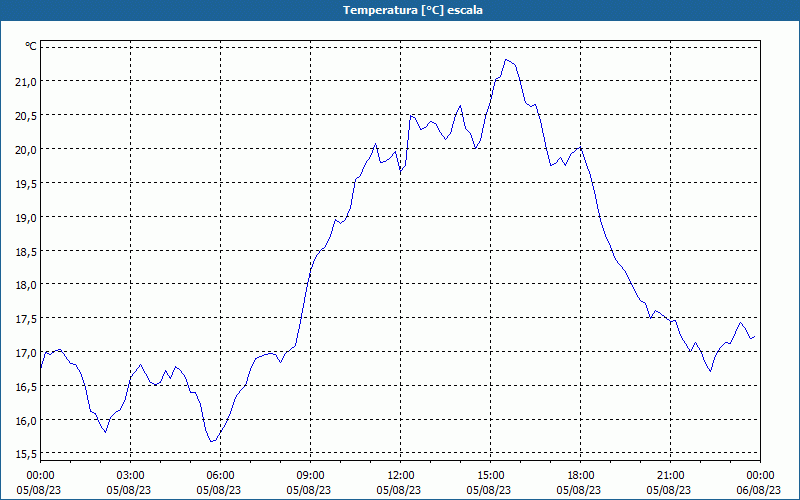Screen dimensions: 800x500
Task: Click the 12:00 time label
Action: 401,476
